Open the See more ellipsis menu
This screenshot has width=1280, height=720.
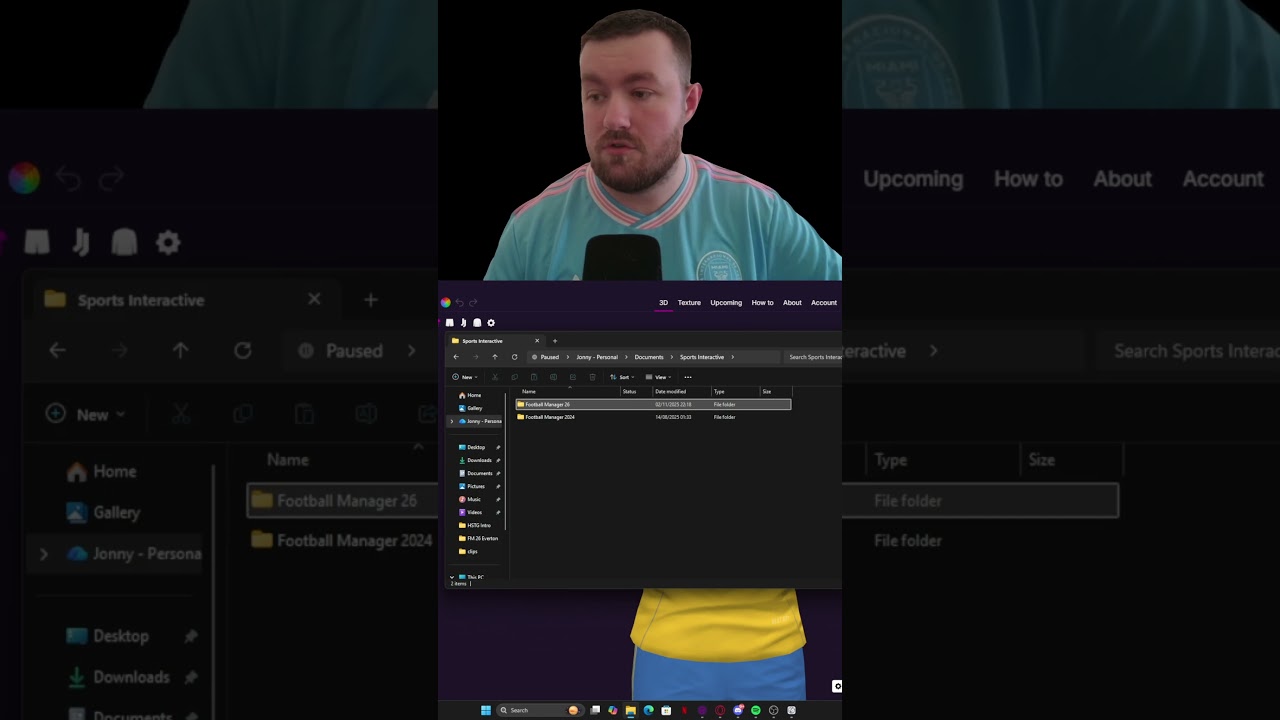click(687, 377)
